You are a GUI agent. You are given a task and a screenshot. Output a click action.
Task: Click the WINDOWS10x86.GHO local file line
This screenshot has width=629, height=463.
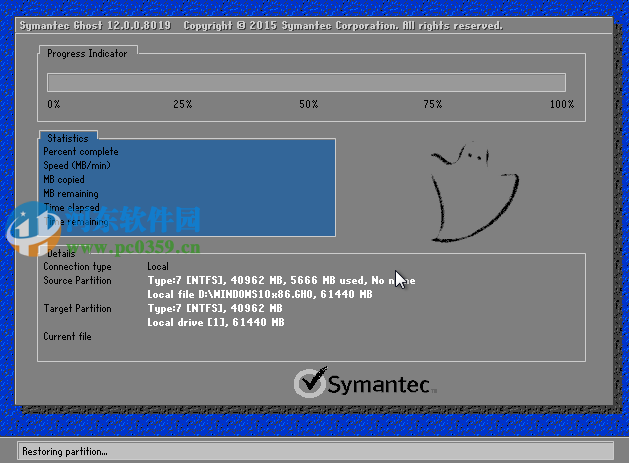260,294
